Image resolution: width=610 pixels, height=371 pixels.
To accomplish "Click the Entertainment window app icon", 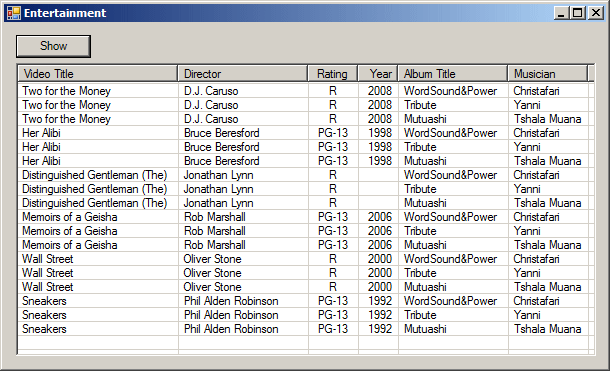I will pos(14,13).
